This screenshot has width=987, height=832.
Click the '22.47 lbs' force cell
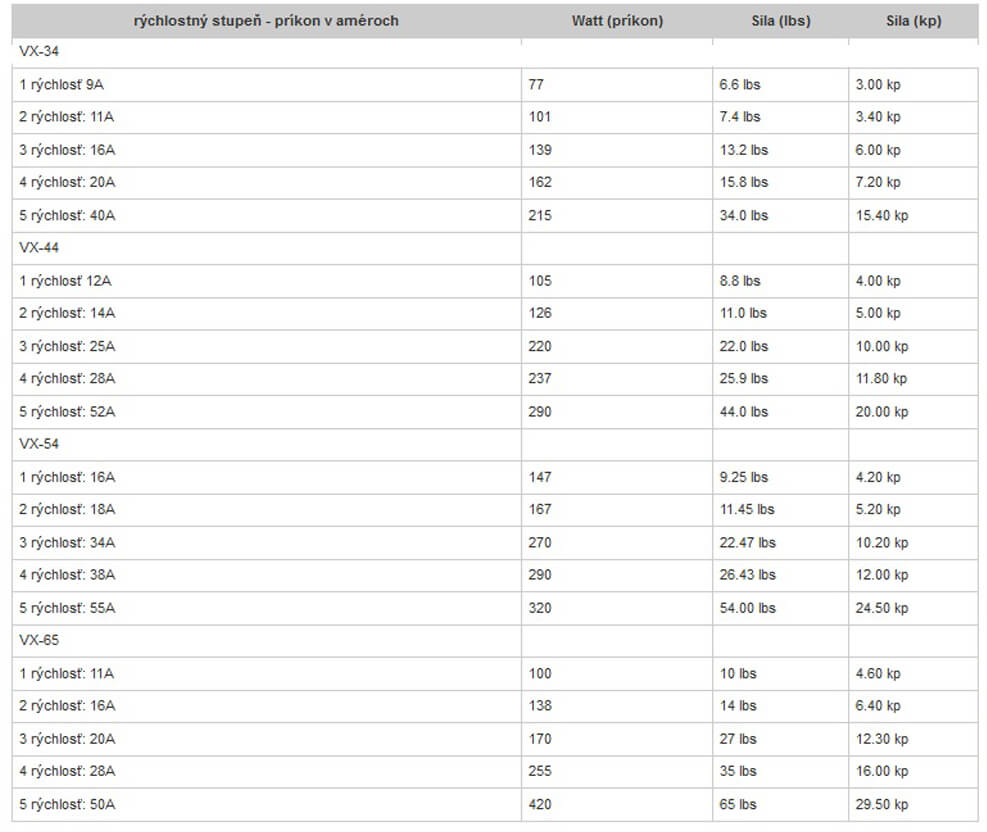coord(748,542)
